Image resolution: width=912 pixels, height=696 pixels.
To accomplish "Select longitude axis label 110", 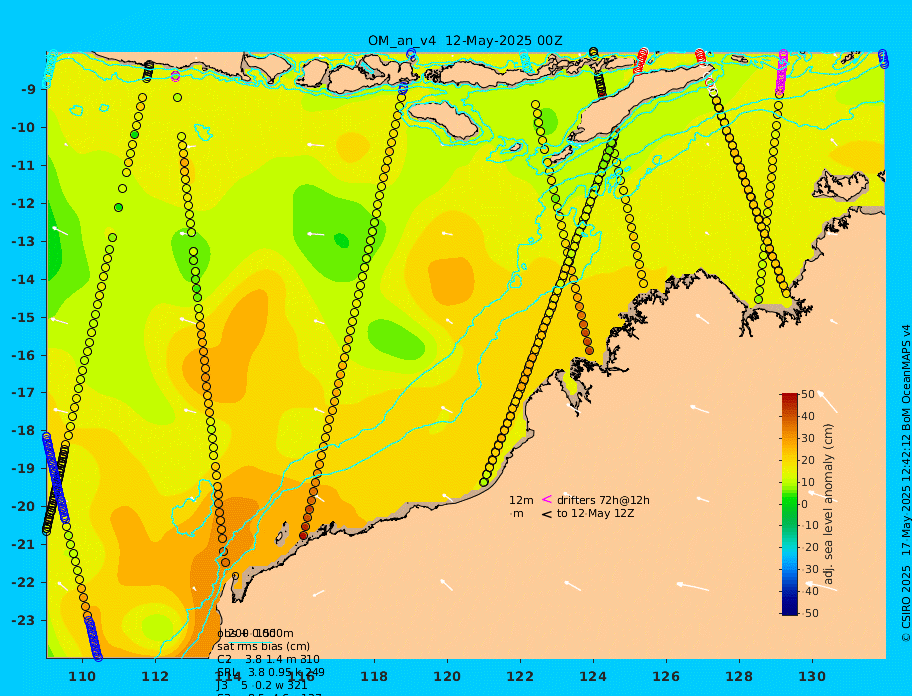I will click(x=83, y=676).
